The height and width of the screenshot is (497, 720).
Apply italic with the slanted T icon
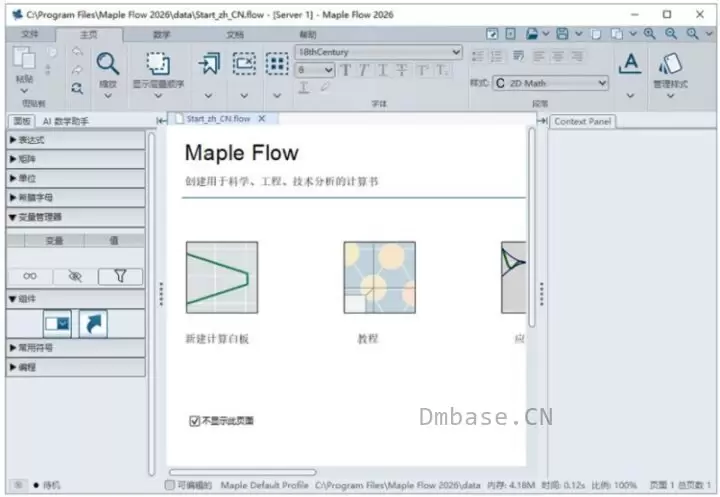[365, 70]
